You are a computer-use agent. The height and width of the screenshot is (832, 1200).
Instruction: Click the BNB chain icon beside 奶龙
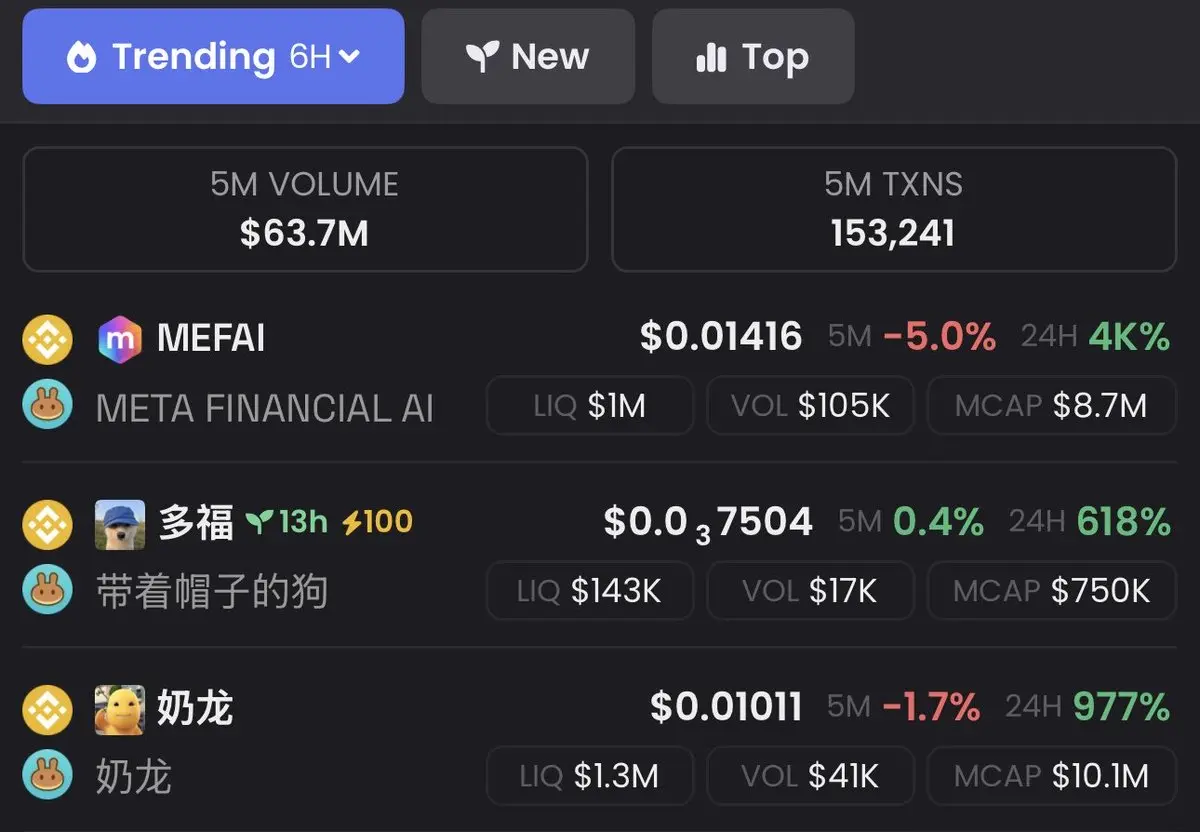click(47, 709)
